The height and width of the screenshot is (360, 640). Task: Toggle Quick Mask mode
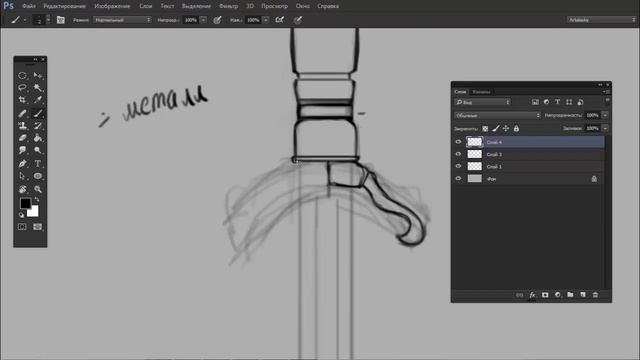[22, 227]
